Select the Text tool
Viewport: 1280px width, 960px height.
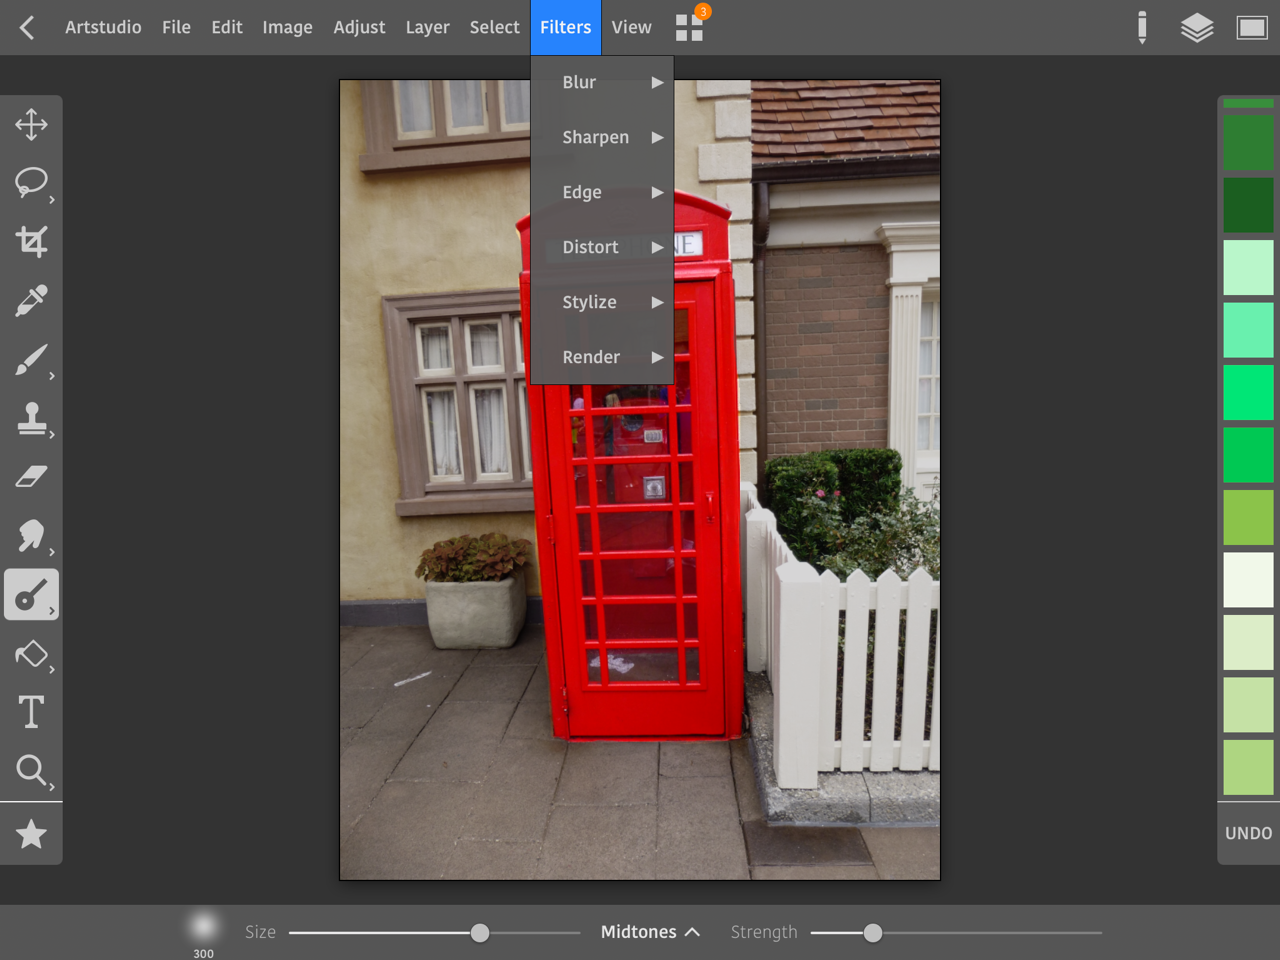tap(31, 712)
